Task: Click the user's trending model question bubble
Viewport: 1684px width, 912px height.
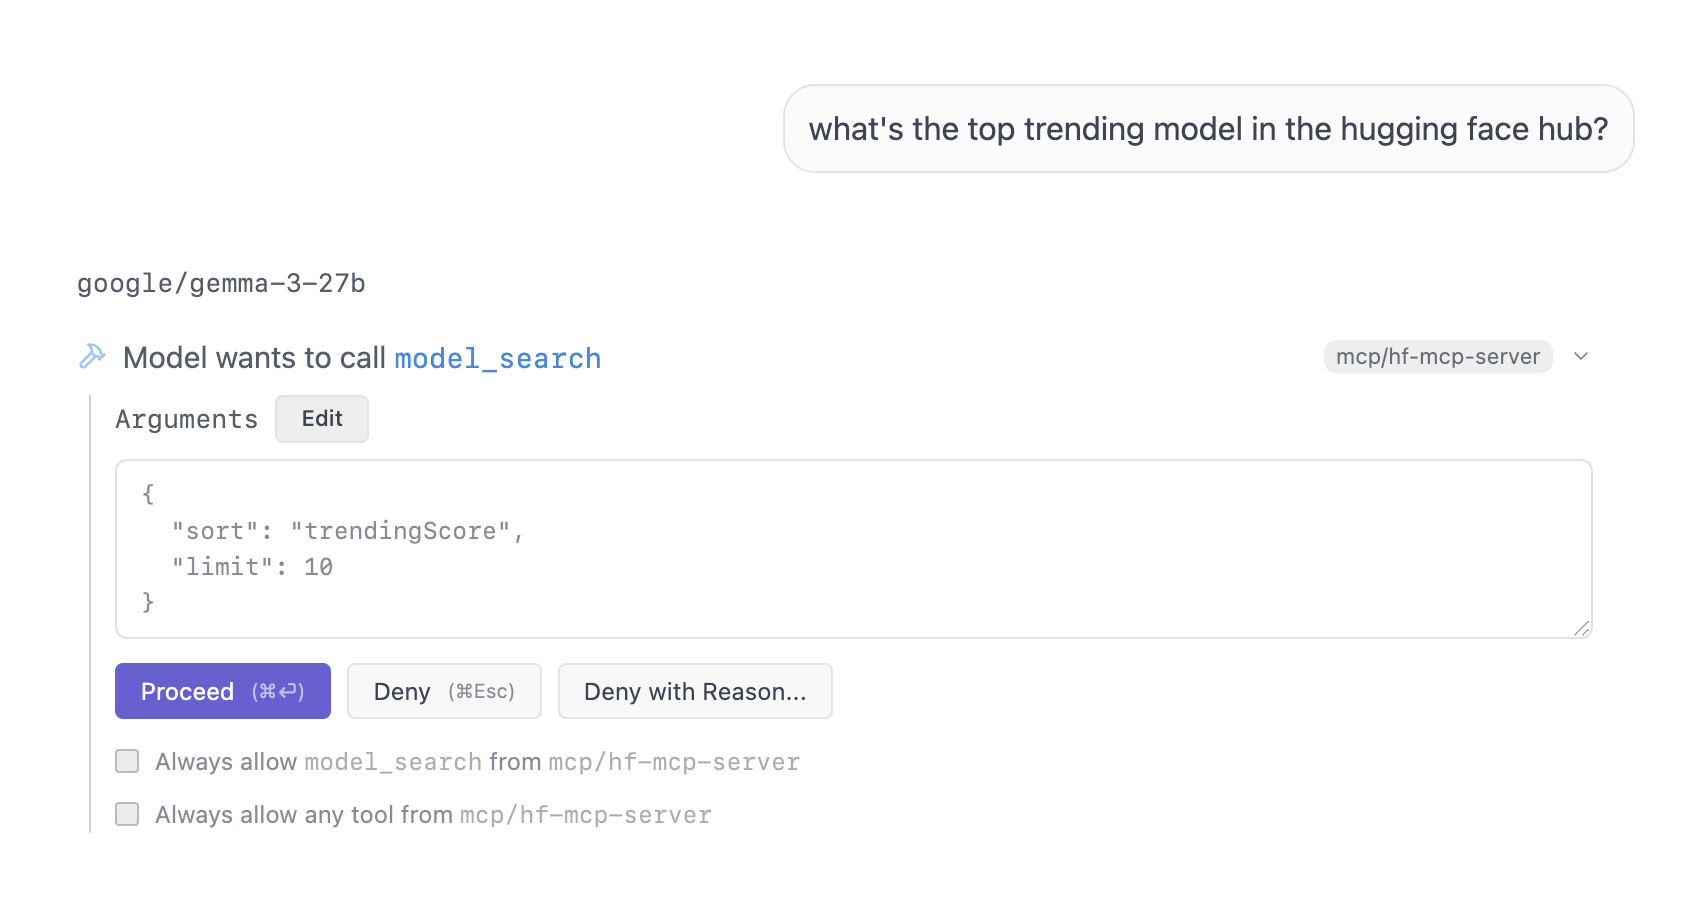Action: [1208, 129]
